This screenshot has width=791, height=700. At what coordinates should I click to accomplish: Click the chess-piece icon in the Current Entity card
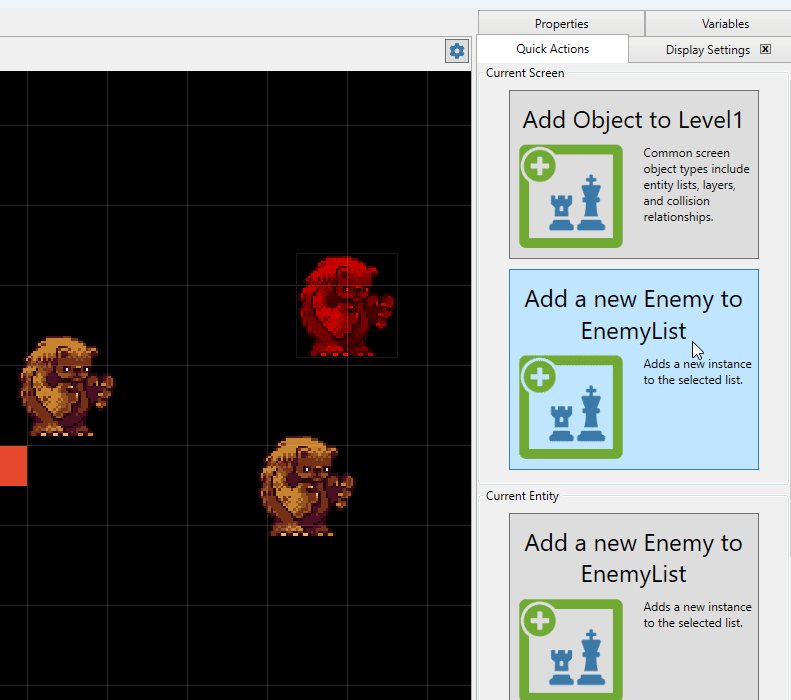pyautogui.click(x=571, y=650)
